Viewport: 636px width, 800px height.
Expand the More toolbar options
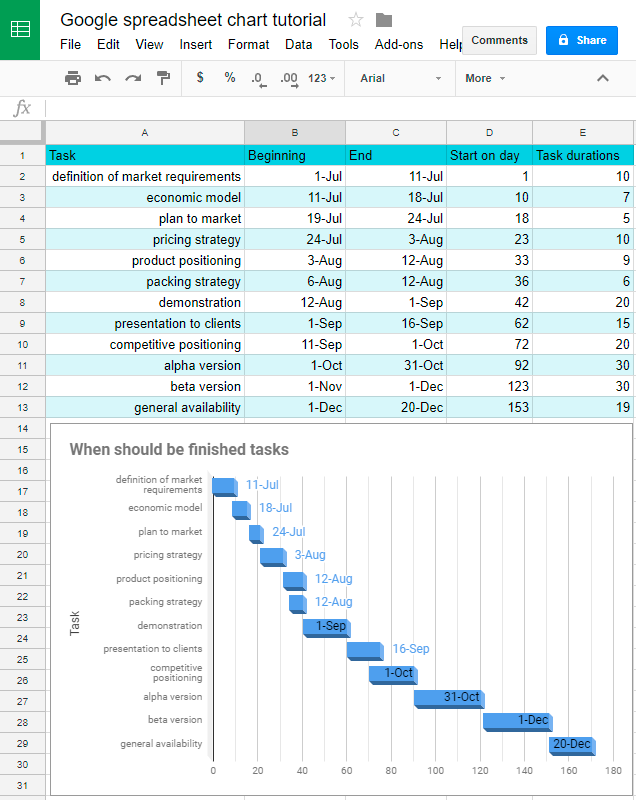tap(485, 78)
